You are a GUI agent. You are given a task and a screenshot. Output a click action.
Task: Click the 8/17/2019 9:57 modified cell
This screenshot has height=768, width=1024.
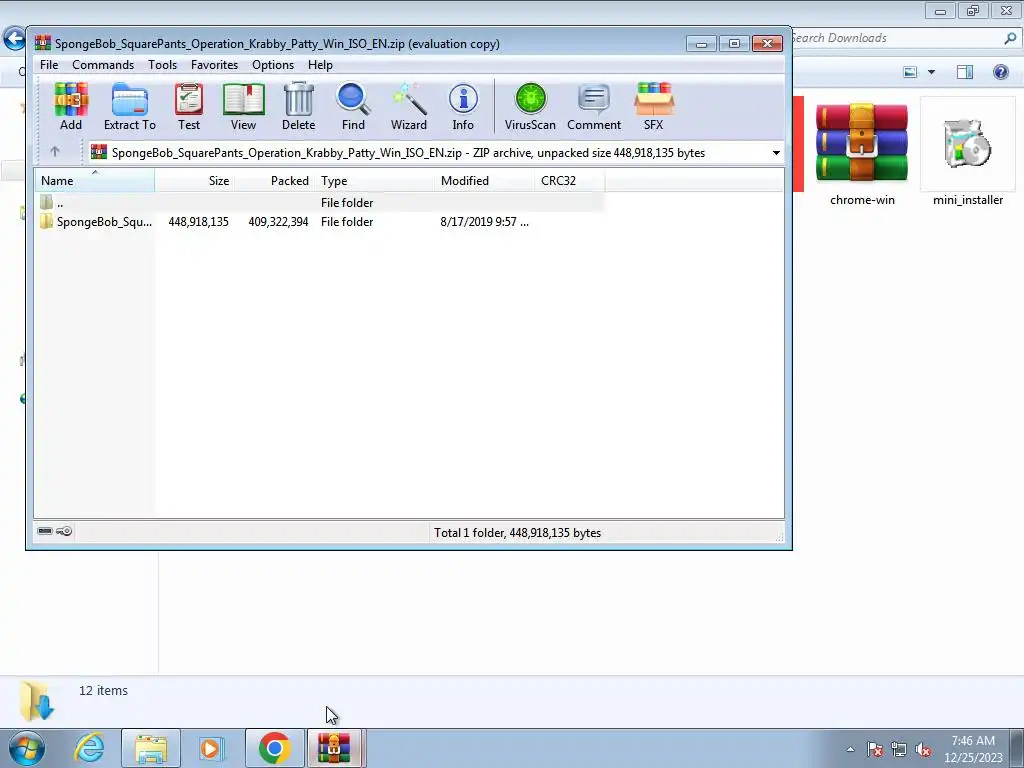(484, 221)
